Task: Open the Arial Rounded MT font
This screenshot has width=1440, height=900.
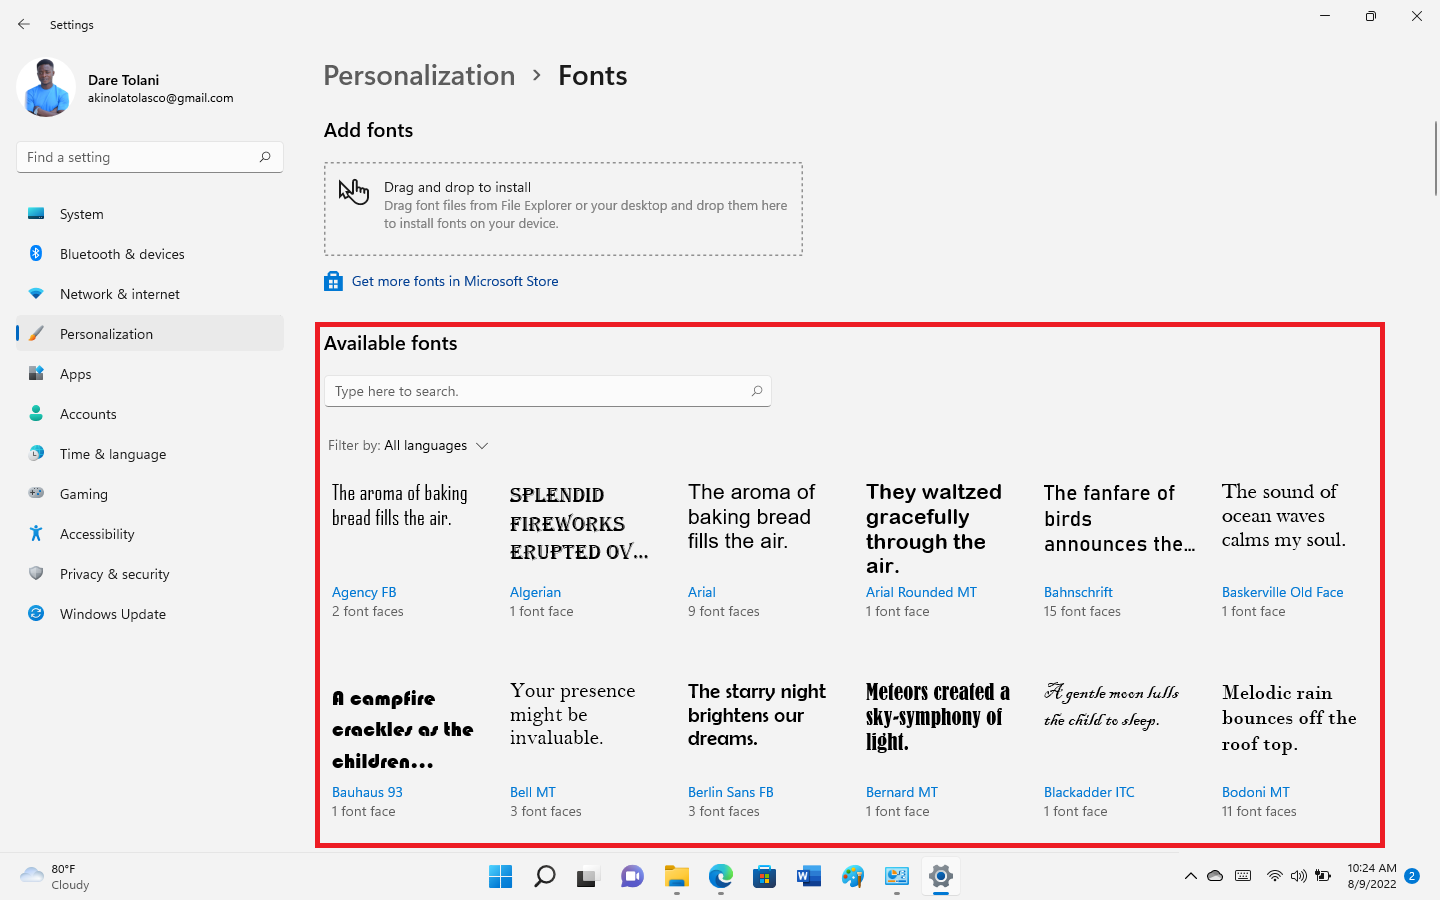Action: tap(921, 593)
